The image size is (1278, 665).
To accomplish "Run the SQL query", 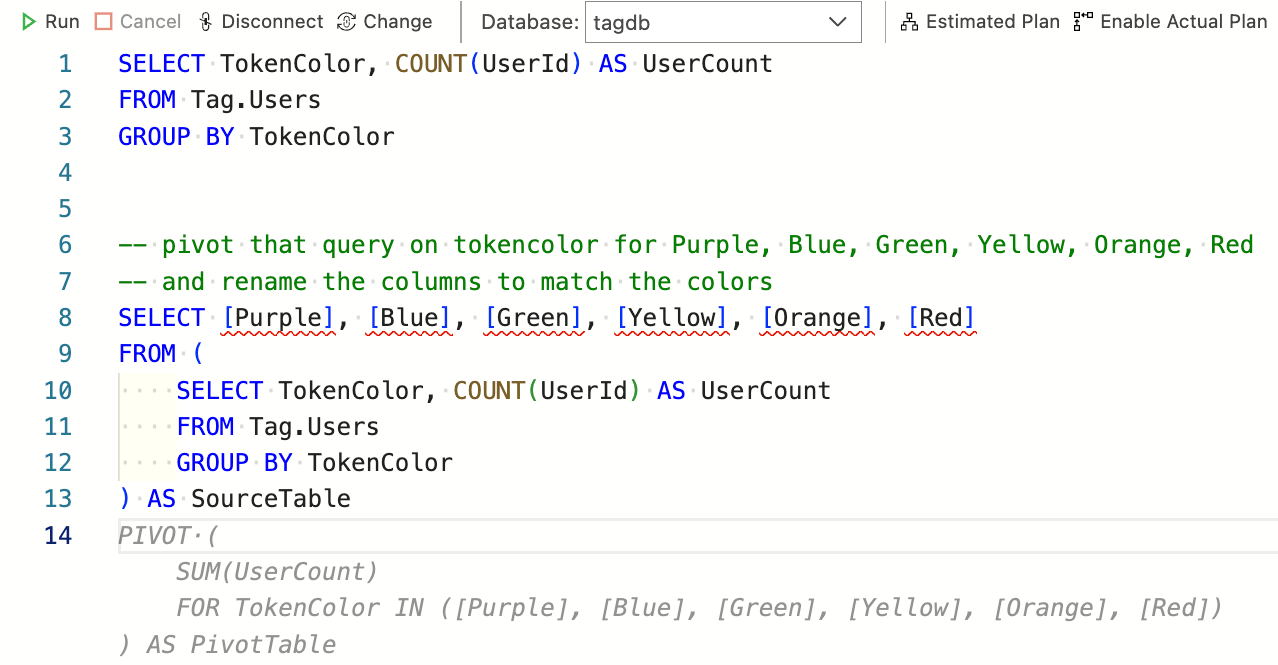I will pyautogui.click(x=49, y=21).
